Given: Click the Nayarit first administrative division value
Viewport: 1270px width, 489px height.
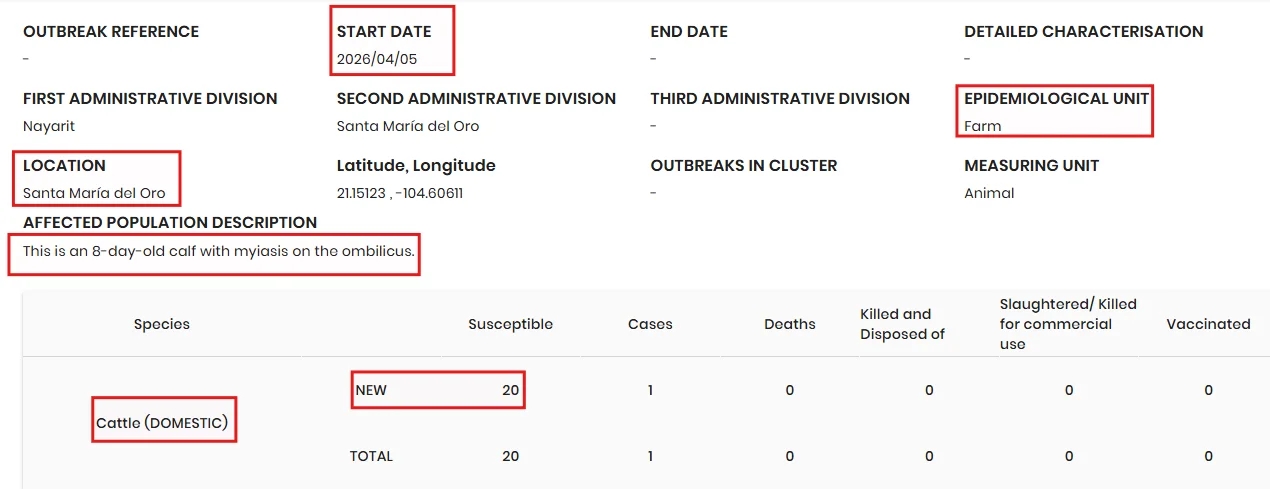Looking at the screenshot, I should click(x=49, y=126).
